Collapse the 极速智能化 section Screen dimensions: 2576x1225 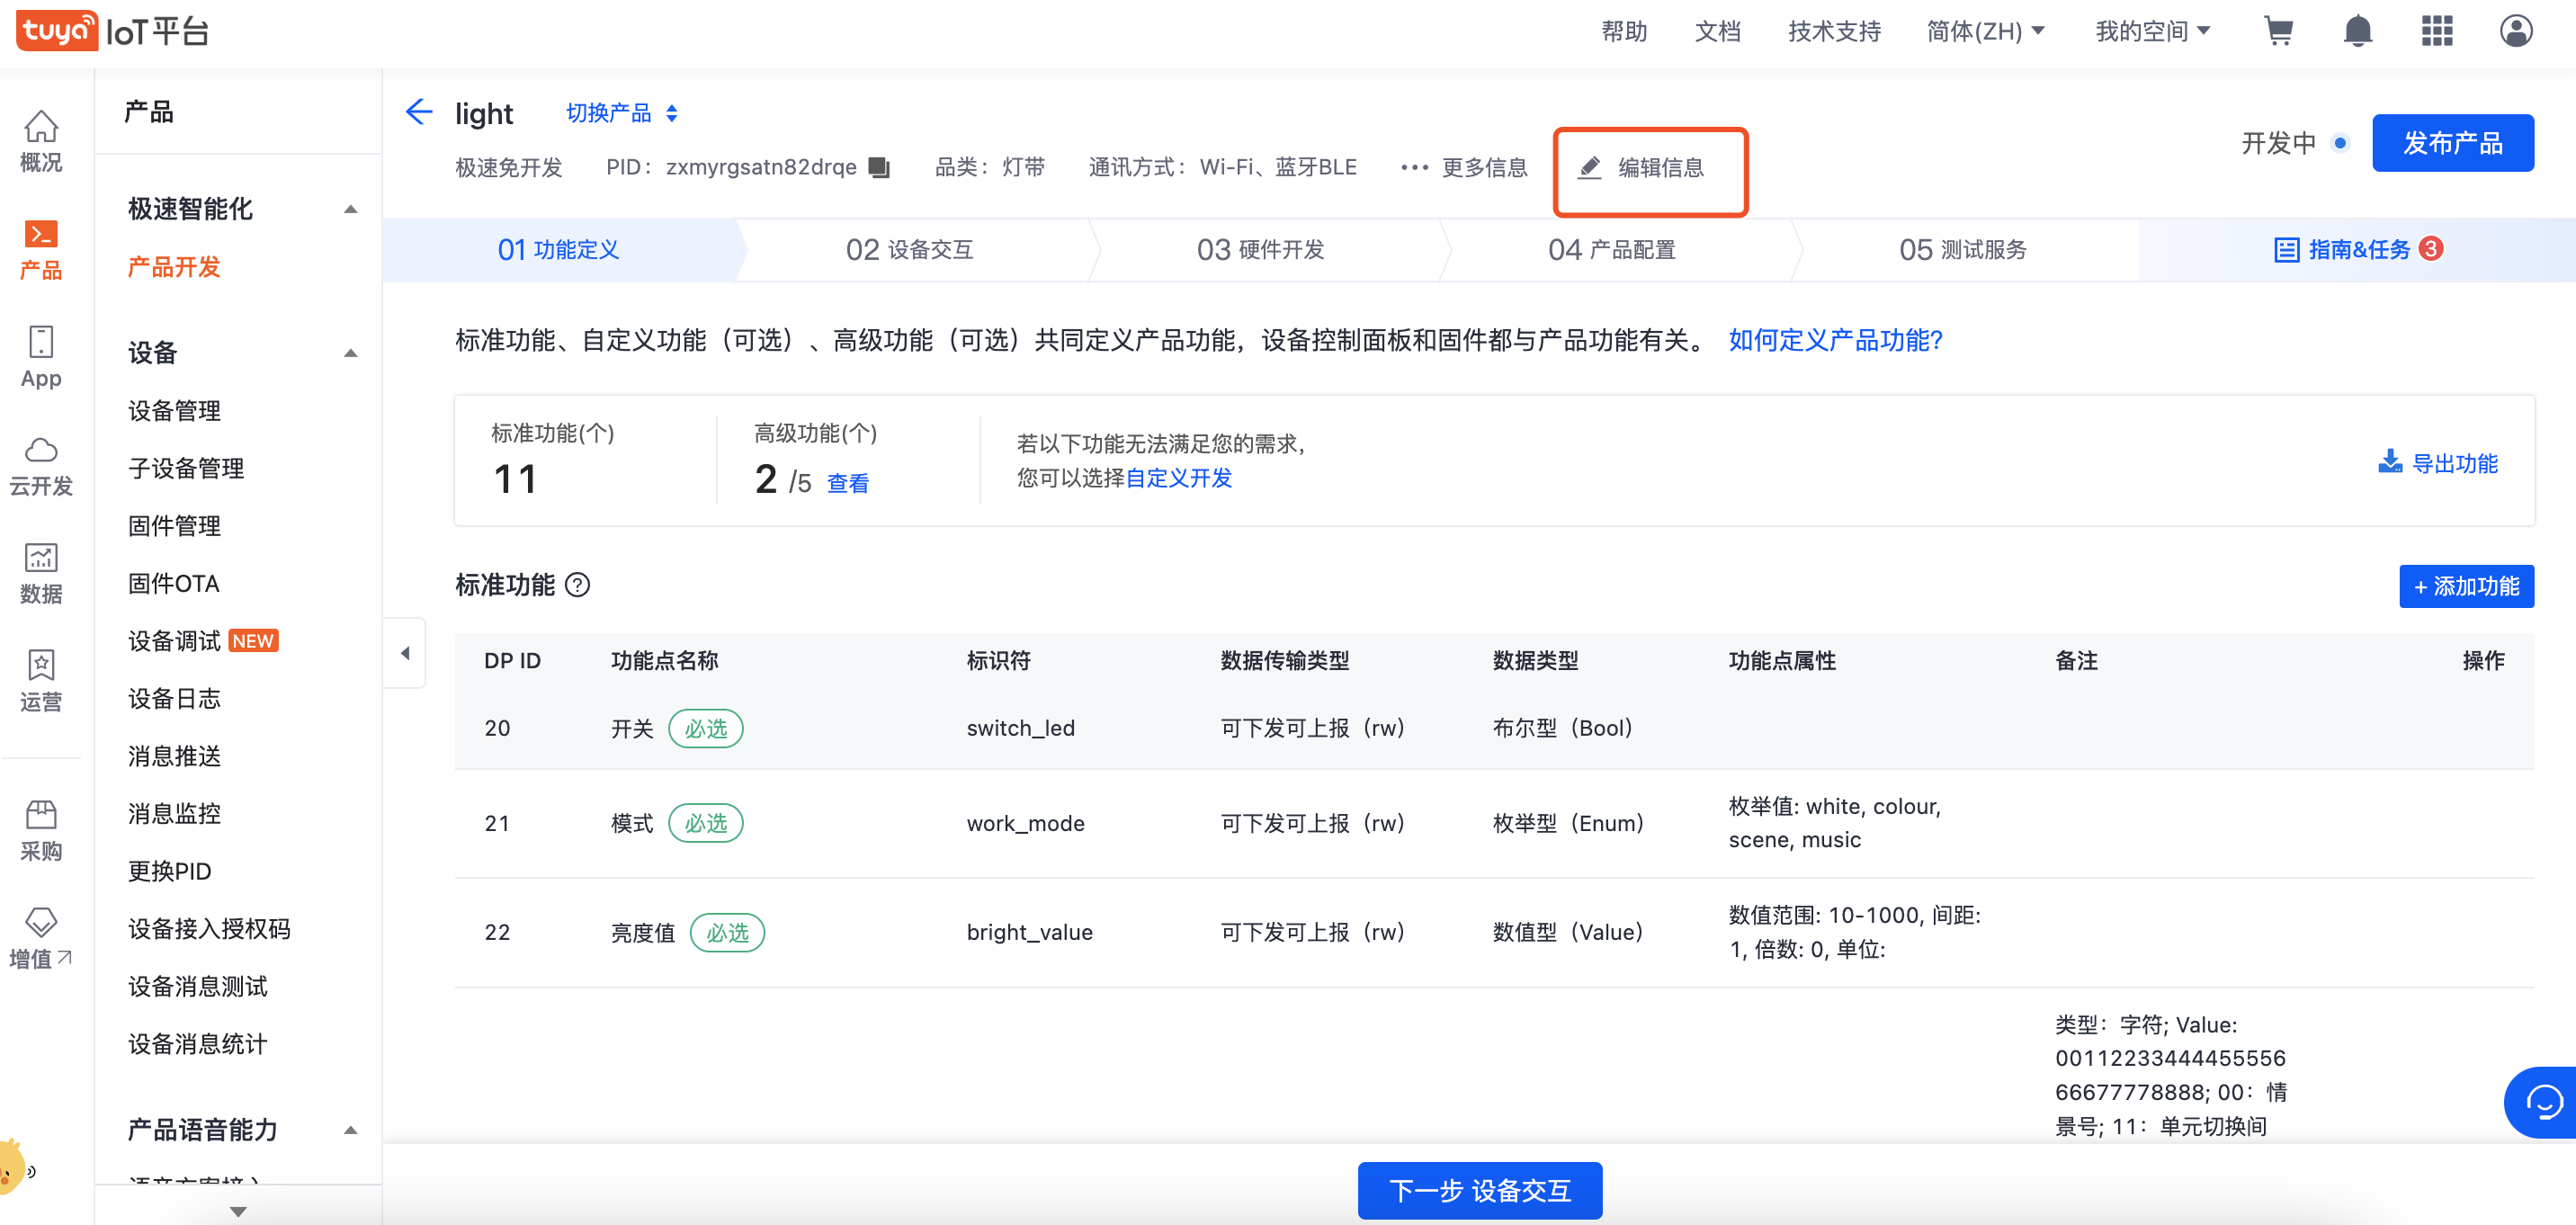350,209
